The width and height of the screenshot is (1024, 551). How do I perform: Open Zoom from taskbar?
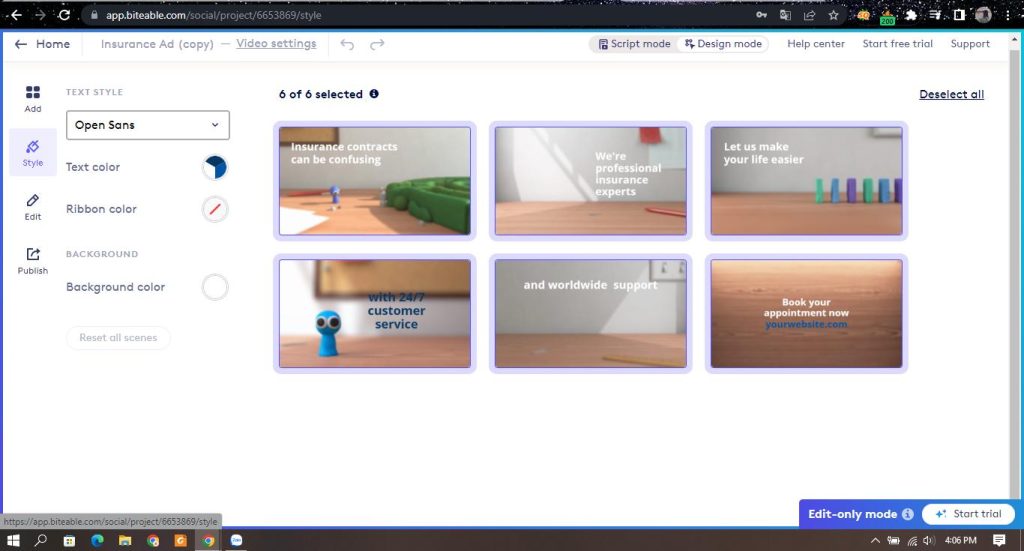236,540
